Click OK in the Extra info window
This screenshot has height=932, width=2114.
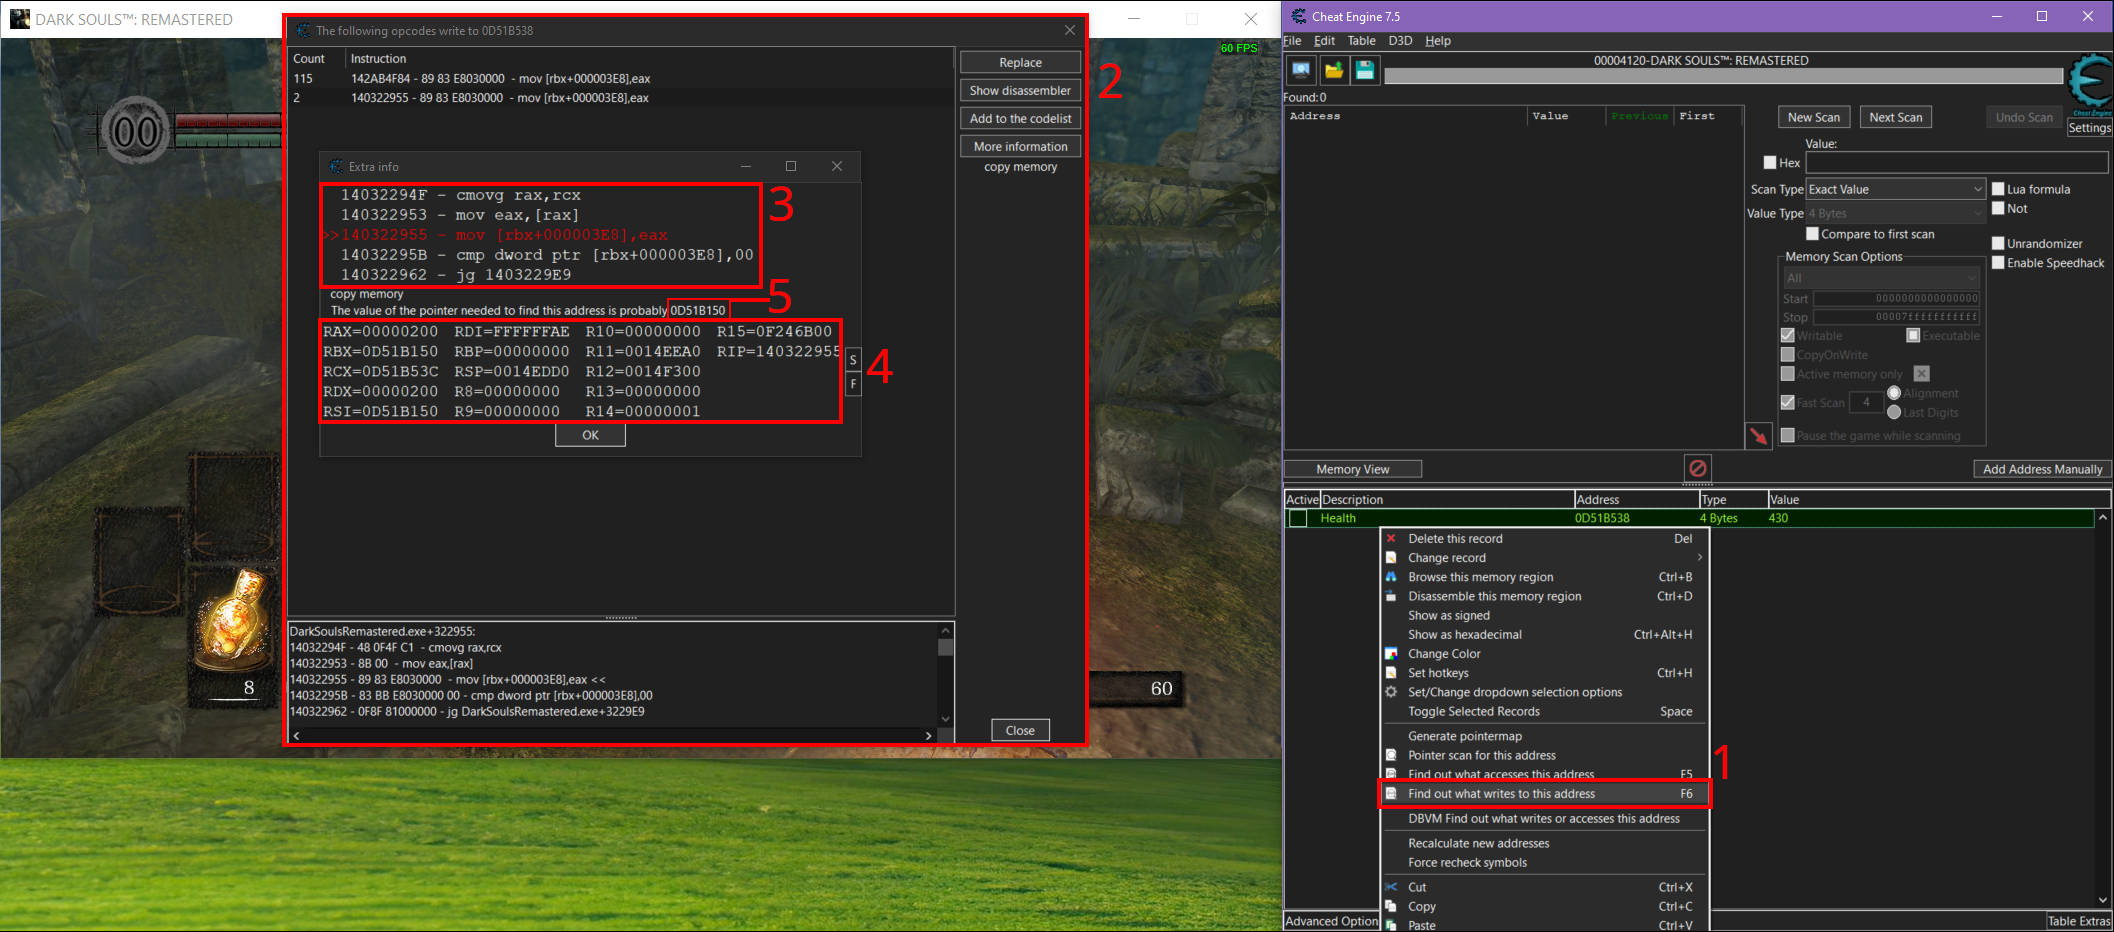tap(590, 435)
